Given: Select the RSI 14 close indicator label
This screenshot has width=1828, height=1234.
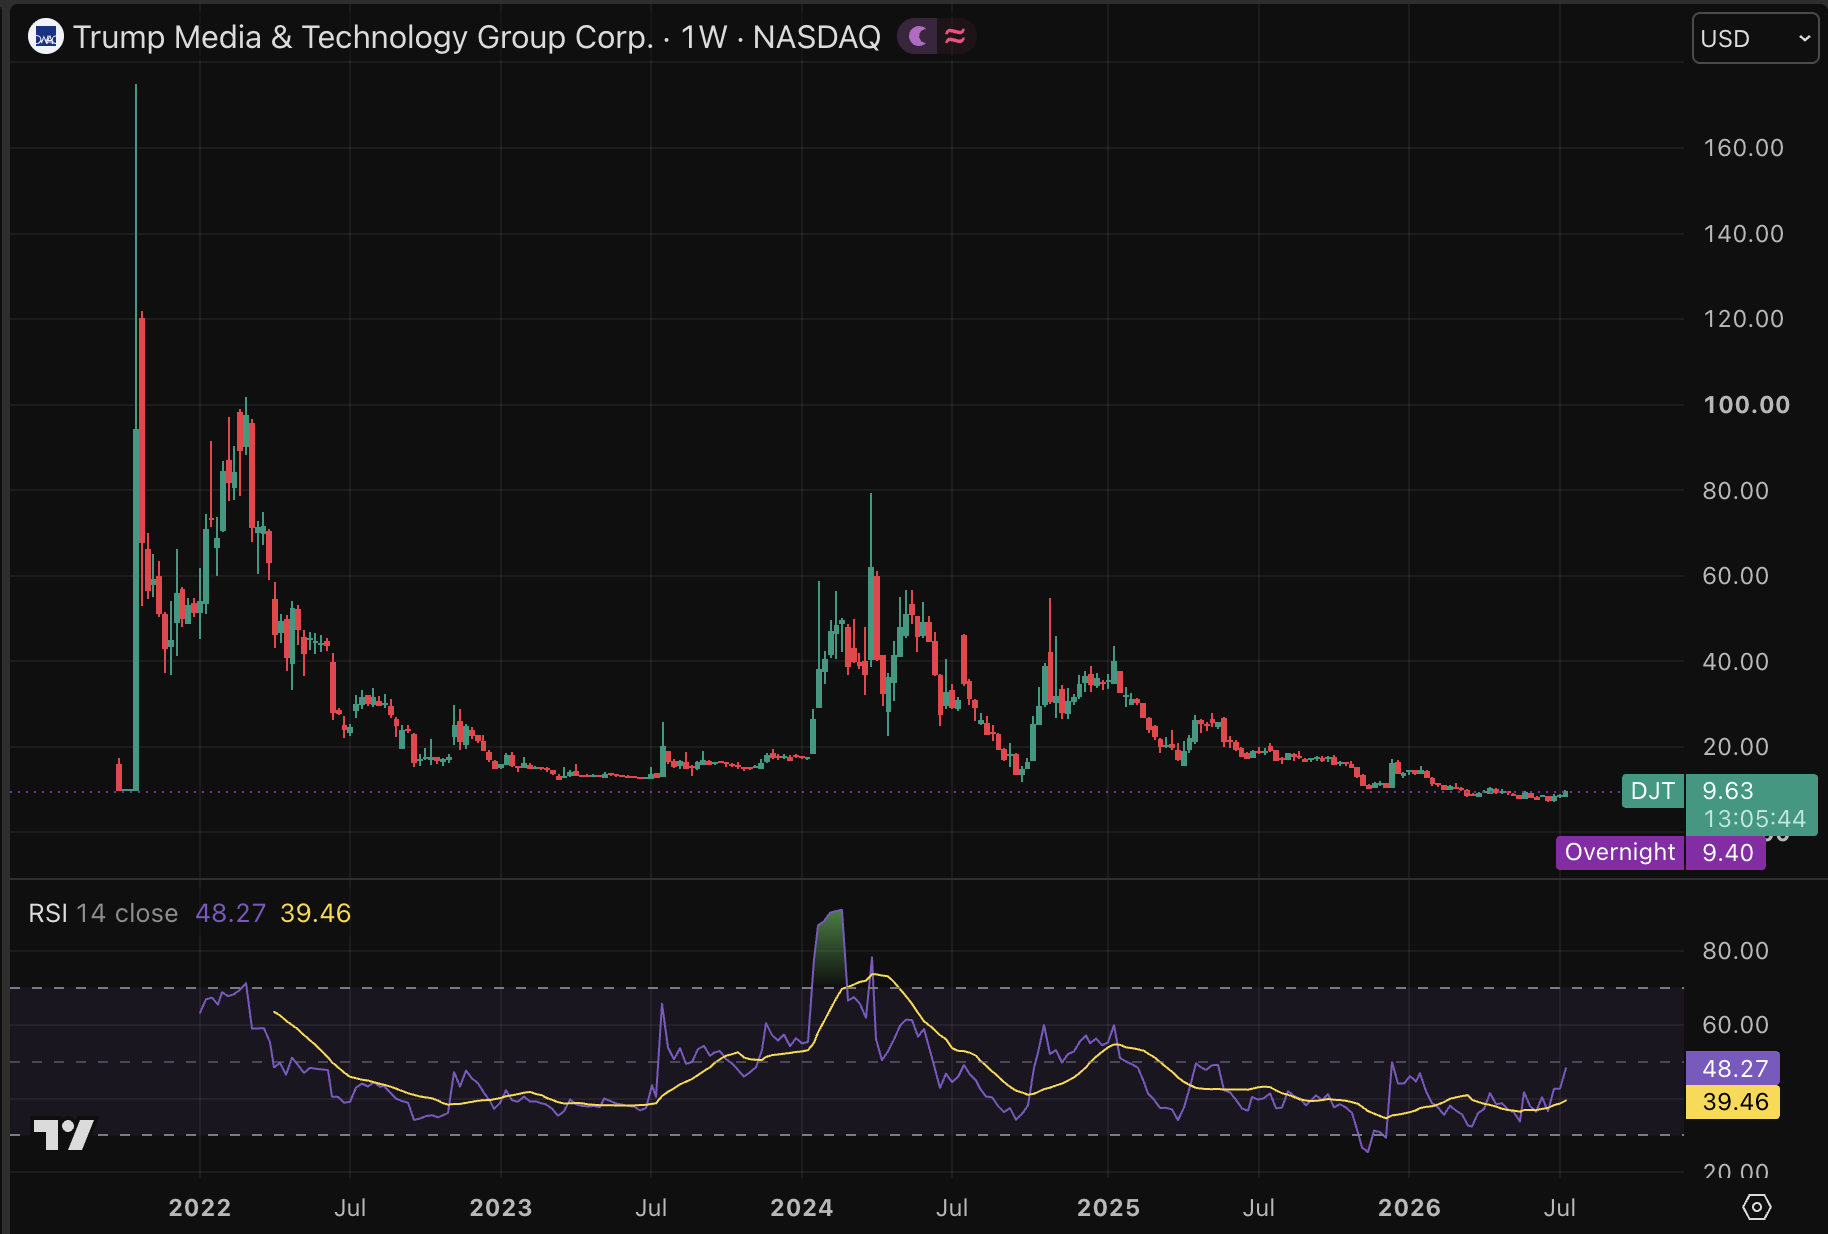Looking at the screenshot, I should [x=103, y=913].
